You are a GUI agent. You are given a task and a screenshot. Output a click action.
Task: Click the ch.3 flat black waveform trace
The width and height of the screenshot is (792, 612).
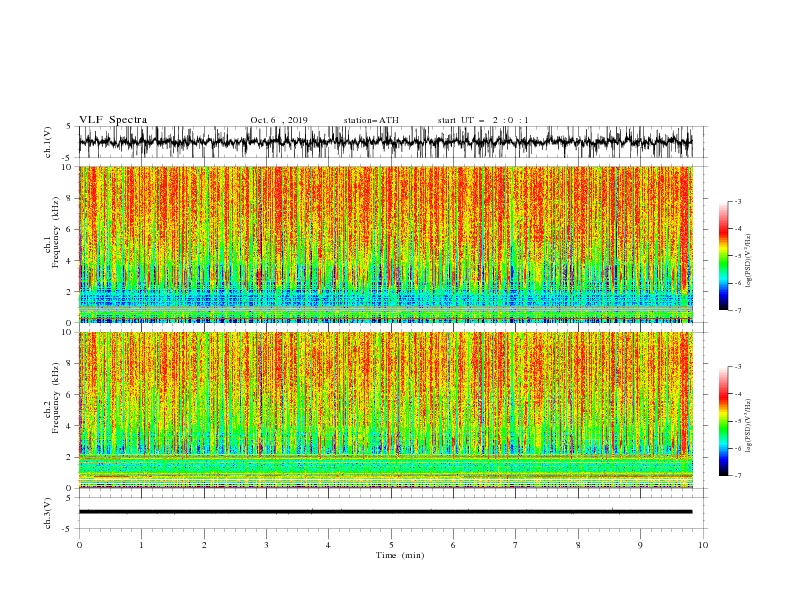click(x=385, y=512)
